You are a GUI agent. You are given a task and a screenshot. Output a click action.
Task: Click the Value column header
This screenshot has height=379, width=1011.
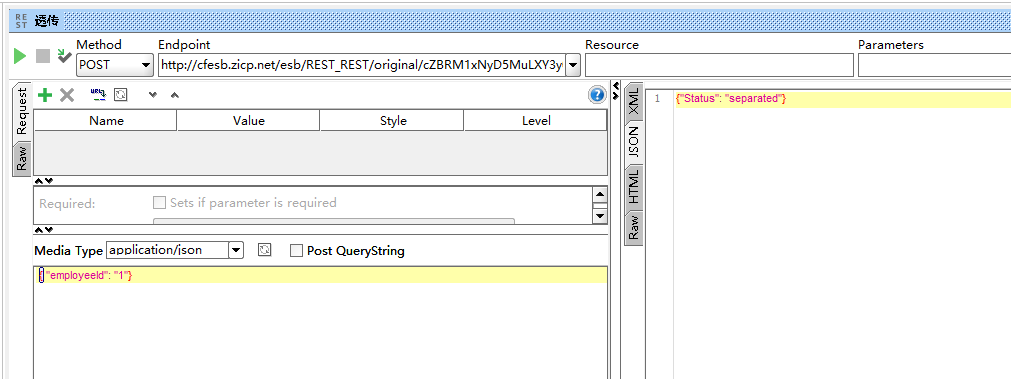pyautogui.click(x=248, y=121)
